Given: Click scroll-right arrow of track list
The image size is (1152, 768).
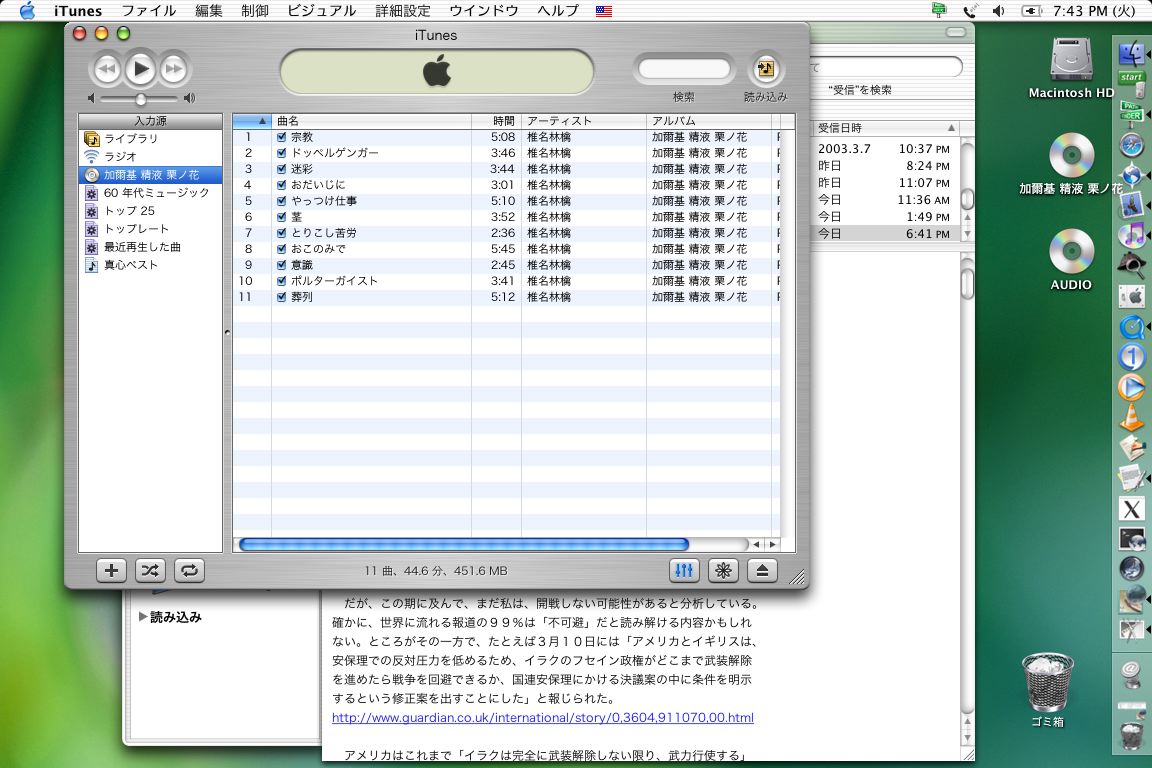Looking at the screenshot, I should point(772,545).
